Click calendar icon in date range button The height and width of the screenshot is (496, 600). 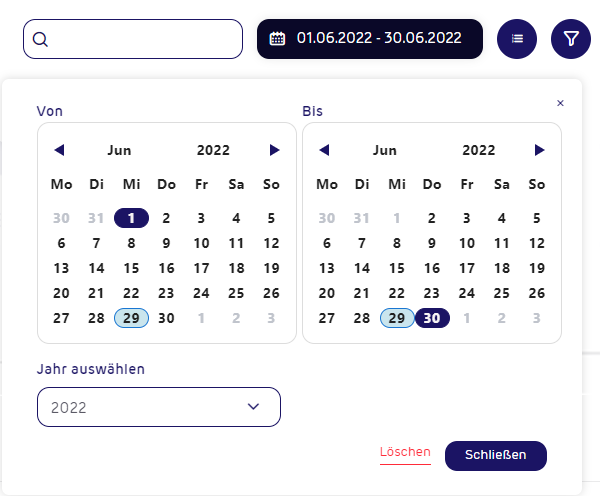point(277,38)
